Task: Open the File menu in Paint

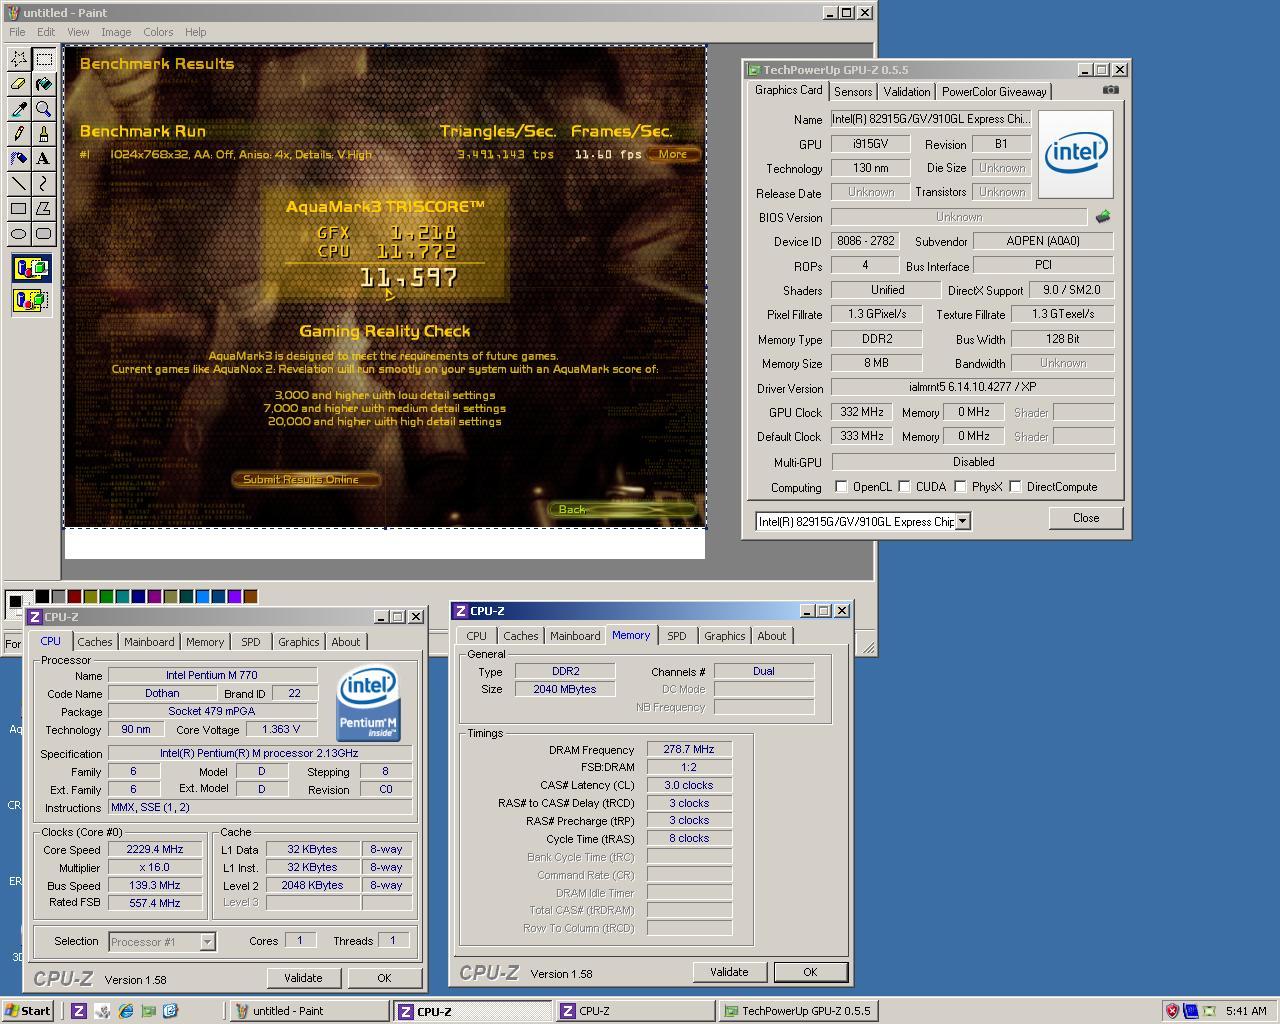Action: [17, 32]
